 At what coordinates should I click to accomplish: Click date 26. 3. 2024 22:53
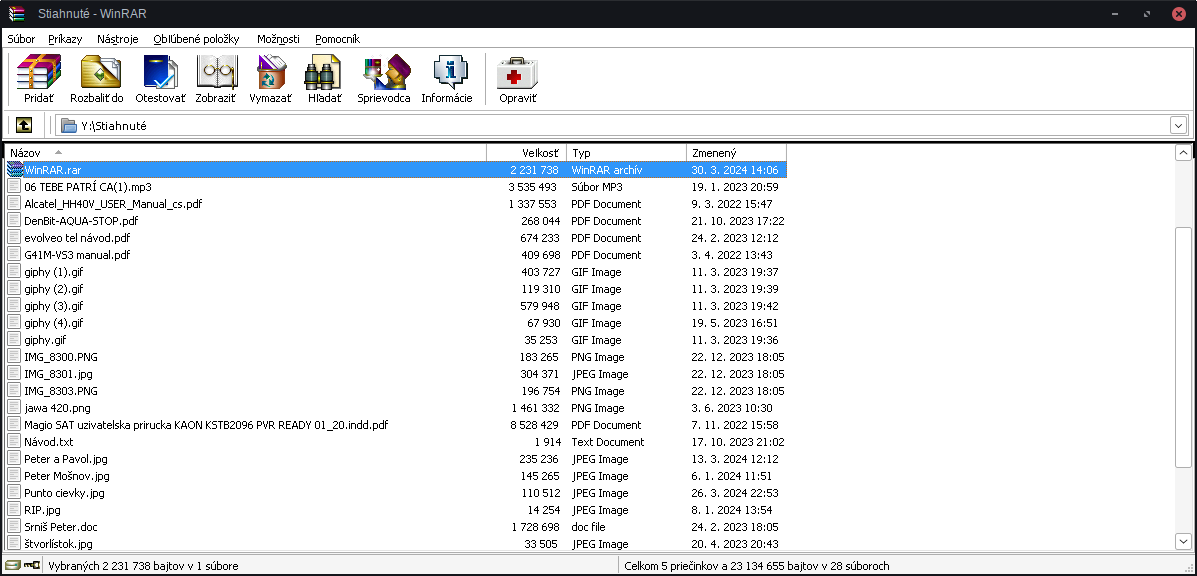coord(735,494)
